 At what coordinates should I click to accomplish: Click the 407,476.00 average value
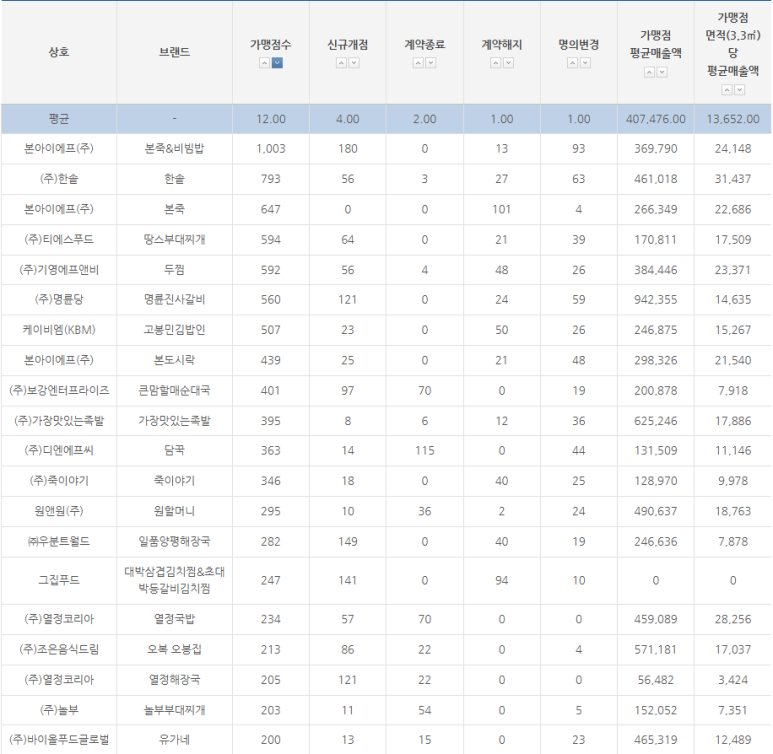click(x=656, y=119)
